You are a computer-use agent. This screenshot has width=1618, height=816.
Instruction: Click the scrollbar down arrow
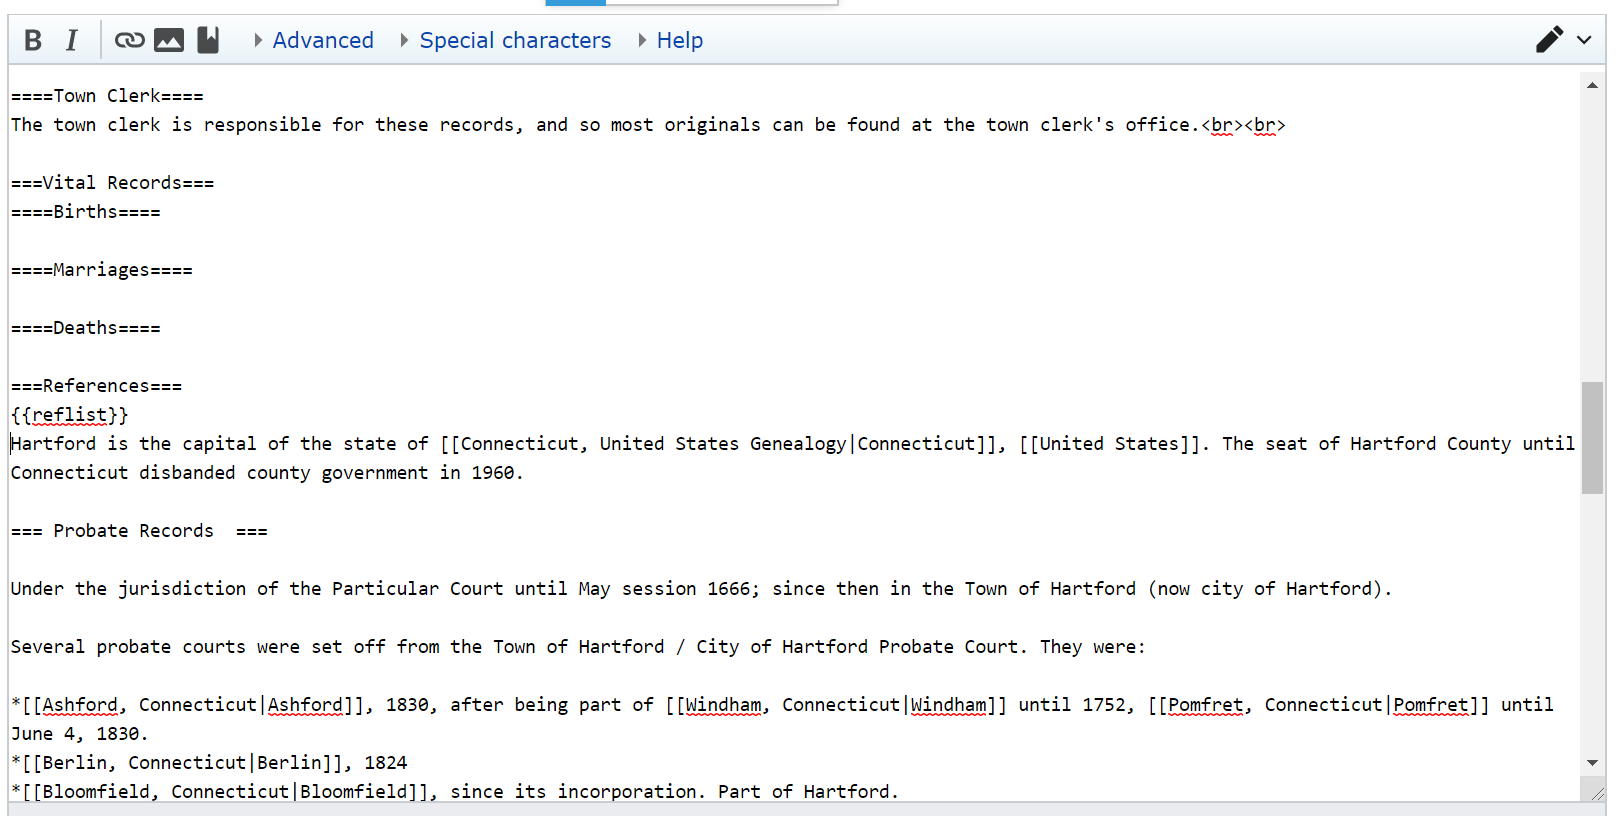click(1592, 763)
